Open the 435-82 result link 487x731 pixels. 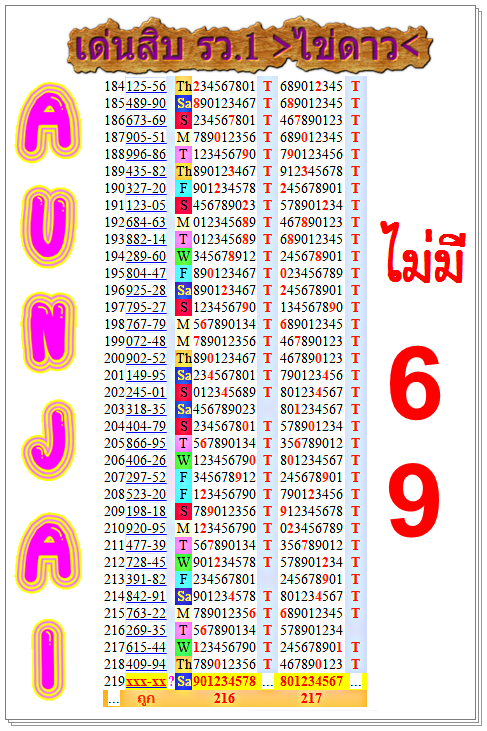146,171
